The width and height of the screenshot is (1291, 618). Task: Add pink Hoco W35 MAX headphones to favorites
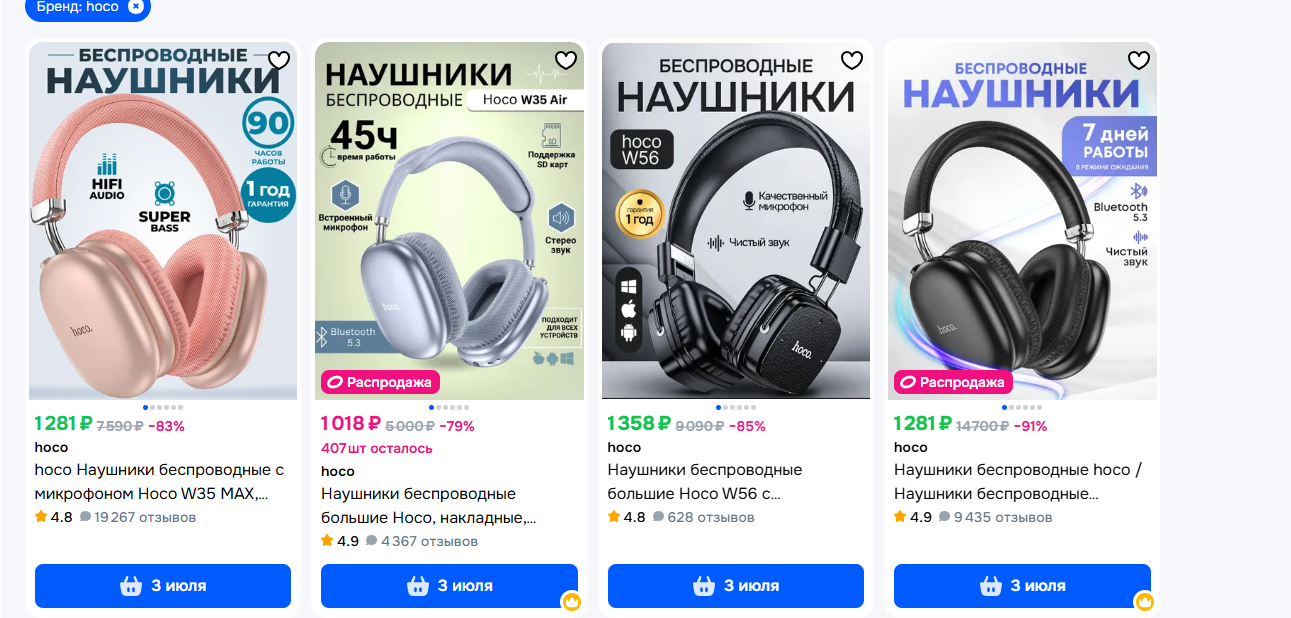point(279,61)
